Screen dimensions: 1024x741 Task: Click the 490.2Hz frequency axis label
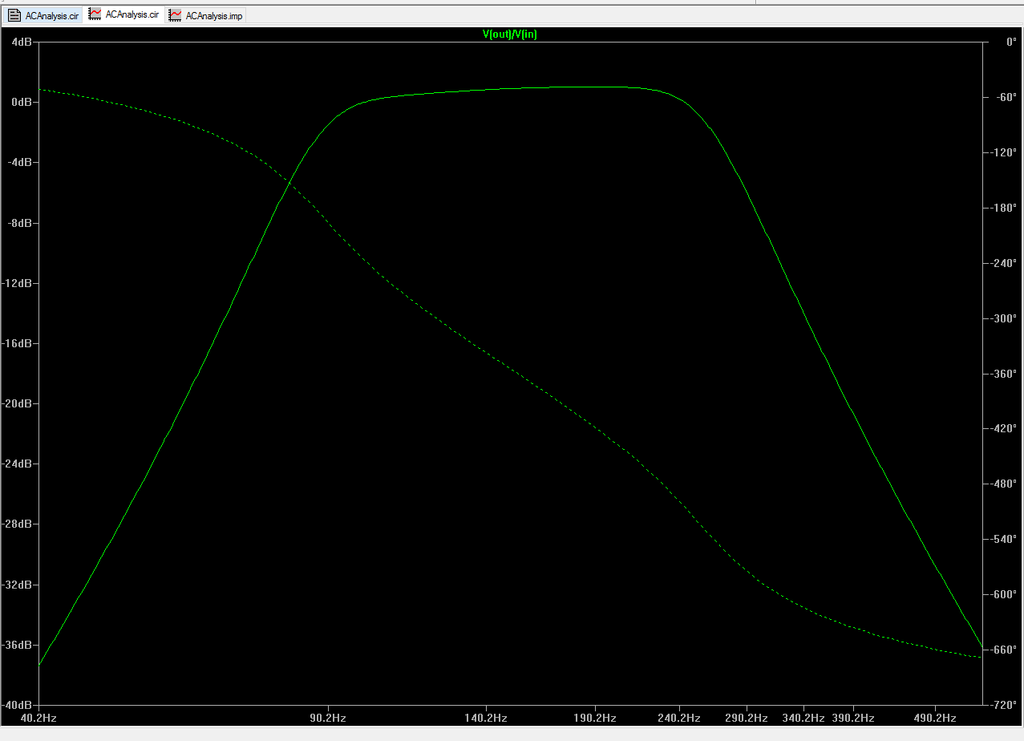pos(935,718)
